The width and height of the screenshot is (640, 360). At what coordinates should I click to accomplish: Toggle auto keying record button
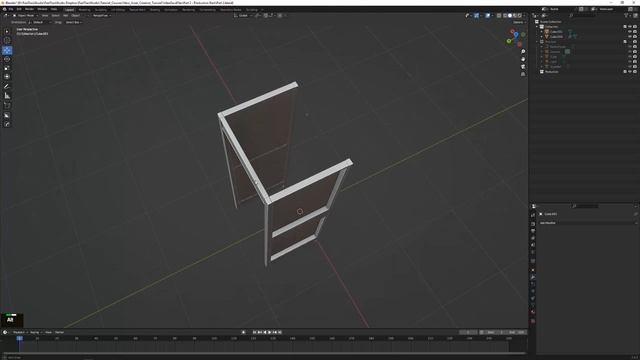coord(244,332)
